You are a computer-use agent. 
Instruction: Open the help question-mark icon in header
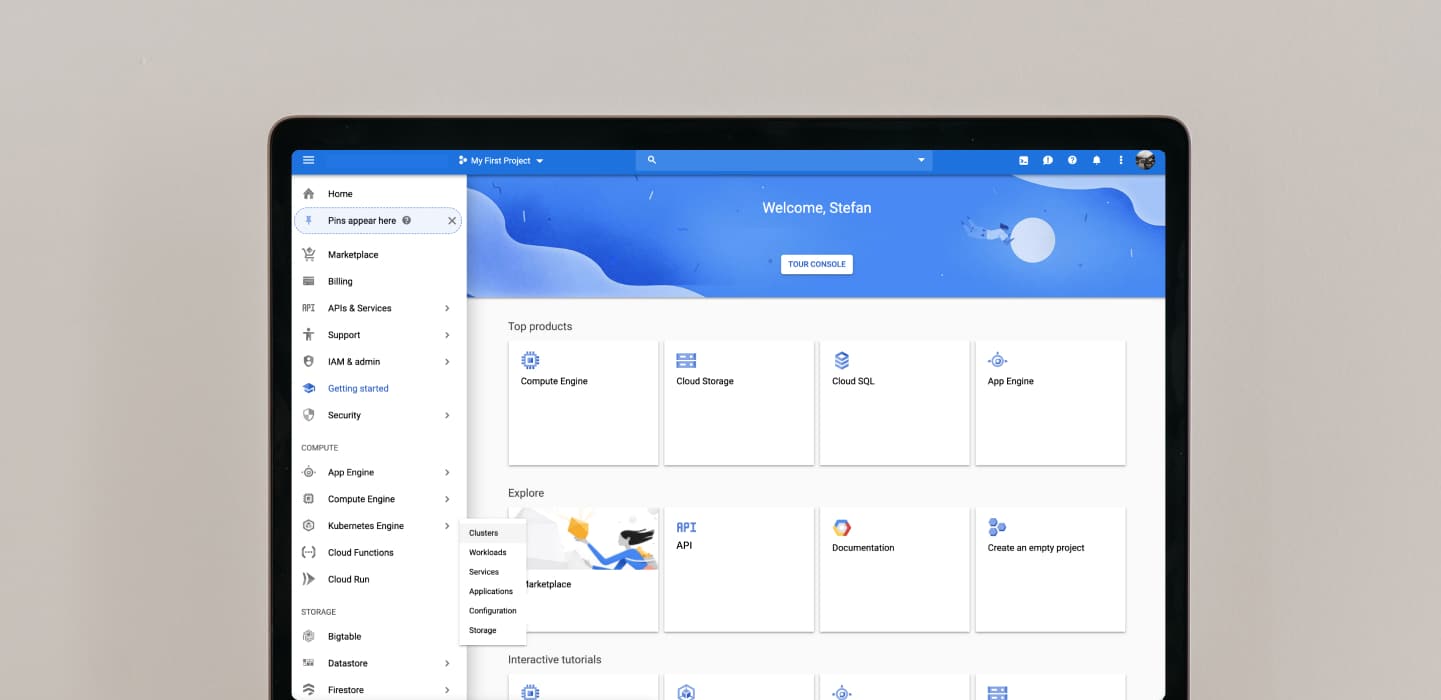[x=1072, y=160]
